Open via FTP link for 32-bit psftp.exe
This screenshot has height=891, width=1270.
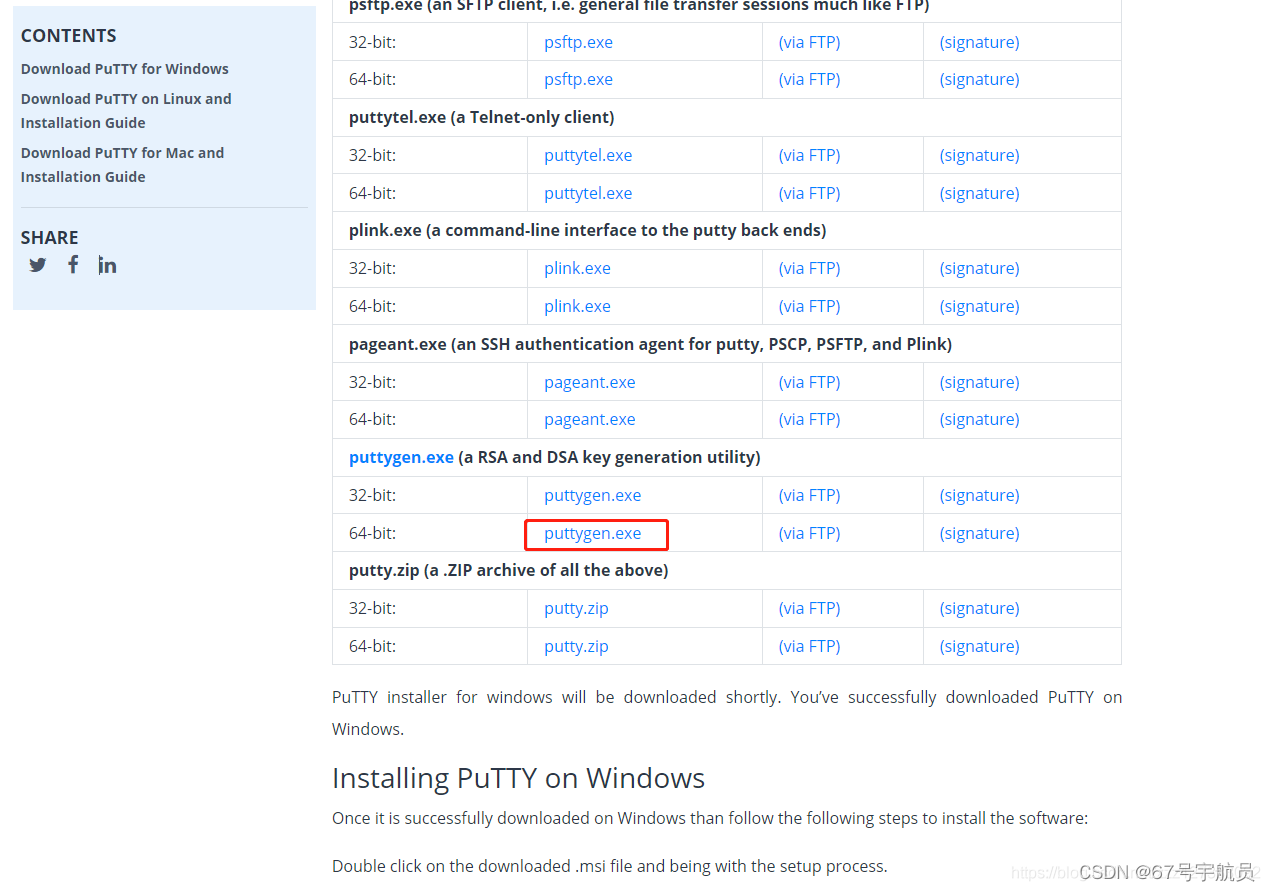click(x=809, y=42)
